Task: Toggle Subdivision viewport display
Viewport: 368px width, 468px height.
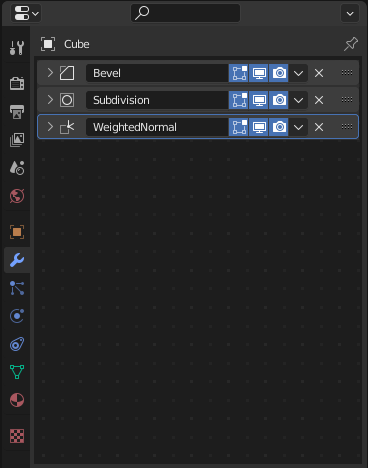Action: pos(259,100)
